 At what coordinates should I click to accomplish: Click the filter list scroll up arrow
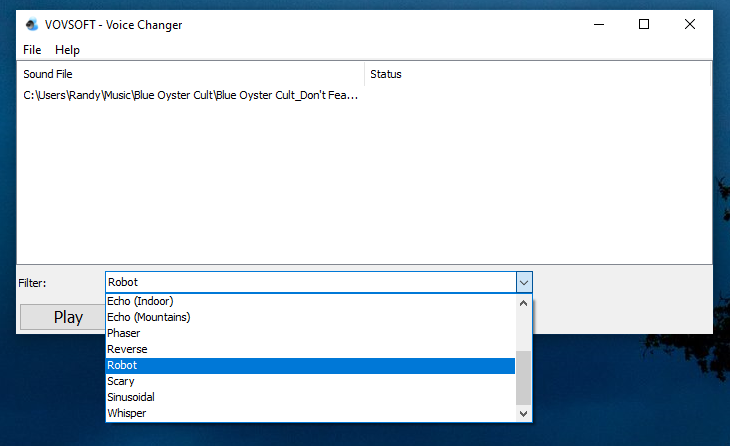[x=523, y=303]
